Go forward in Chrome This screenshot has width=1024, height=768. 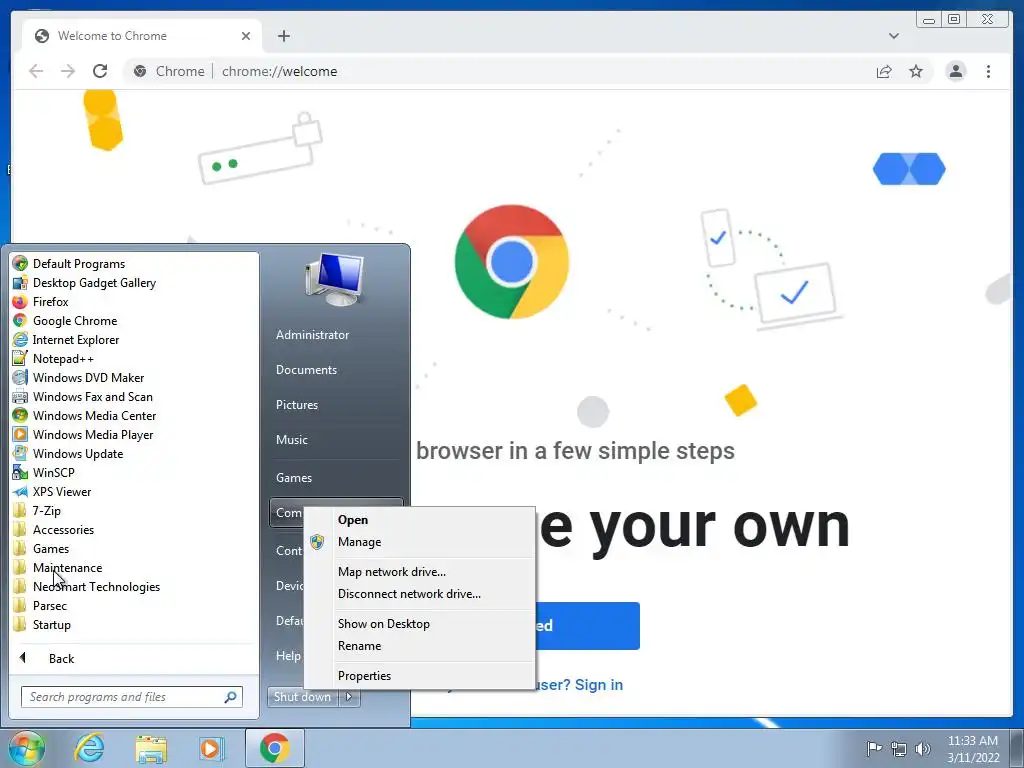[x=68, y=71]
